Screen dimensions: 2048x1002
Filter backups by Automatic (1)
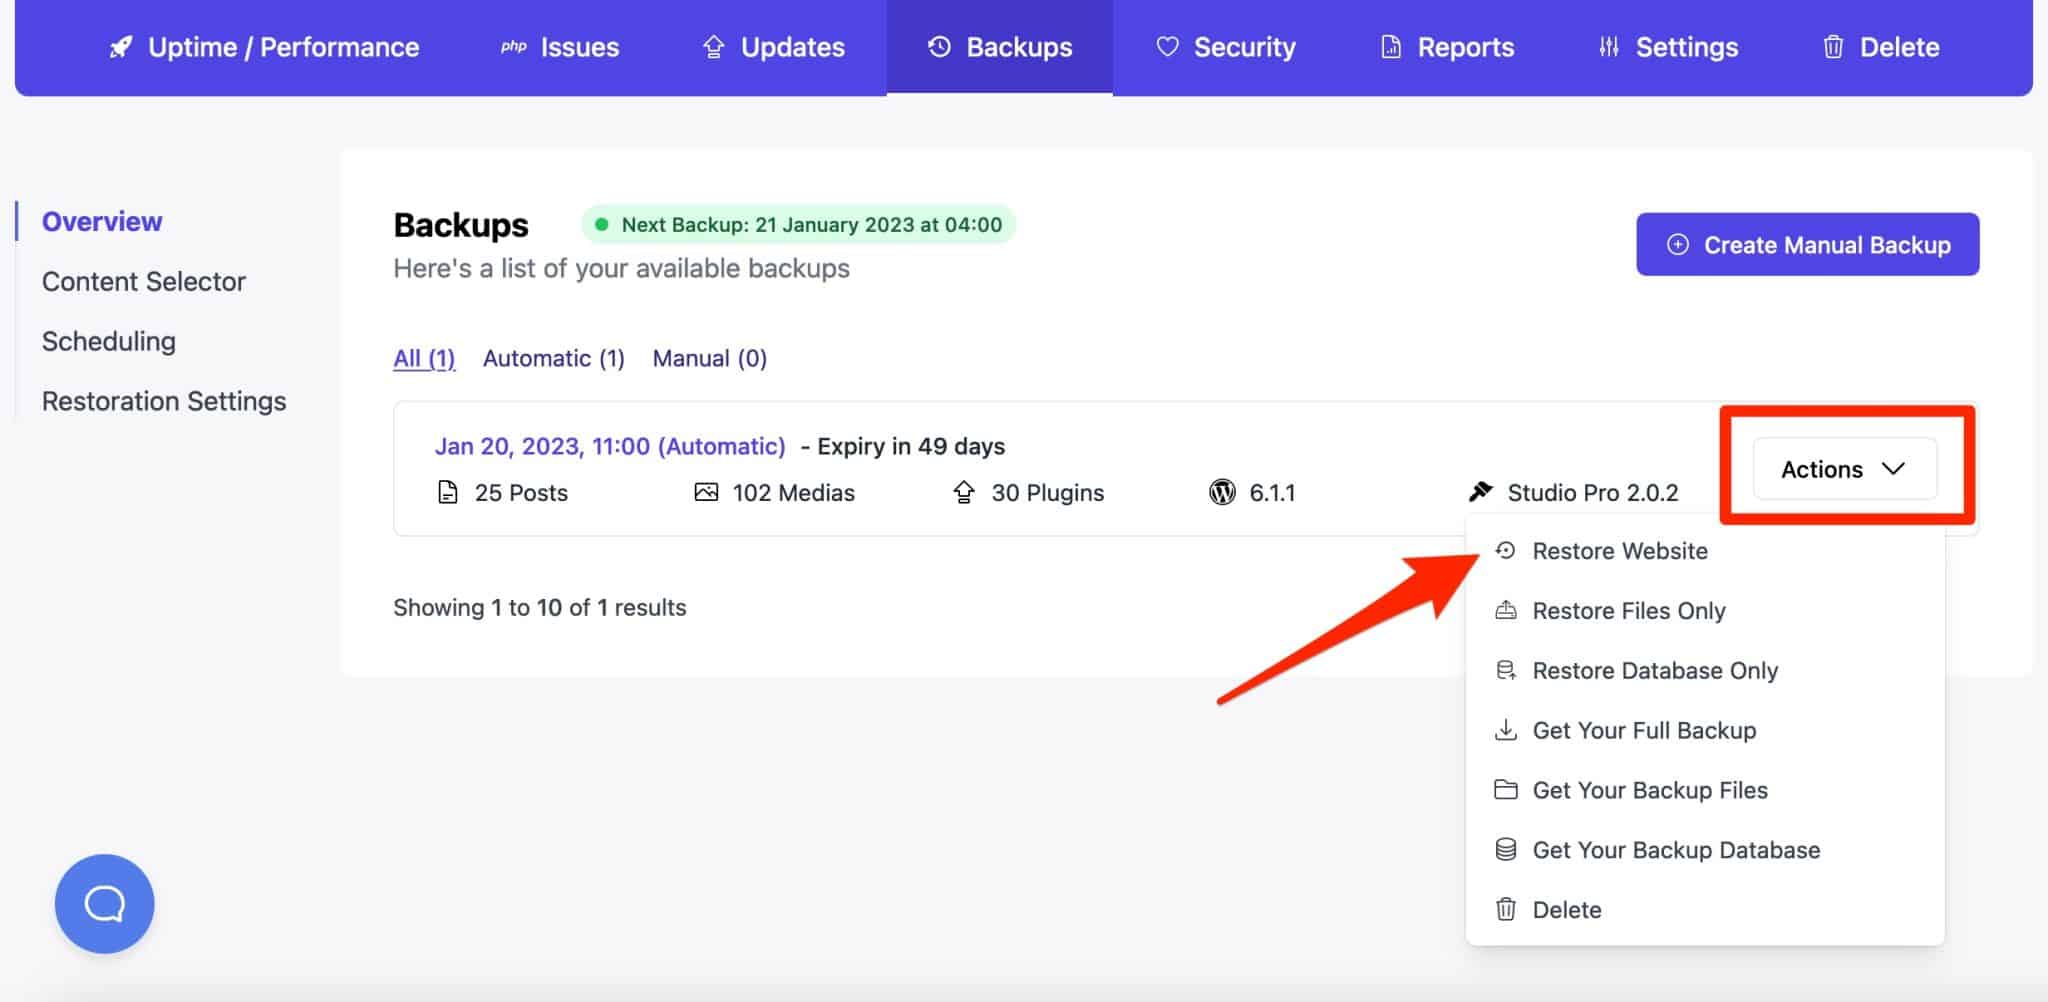pyautogui.click(x=553, y=358)
